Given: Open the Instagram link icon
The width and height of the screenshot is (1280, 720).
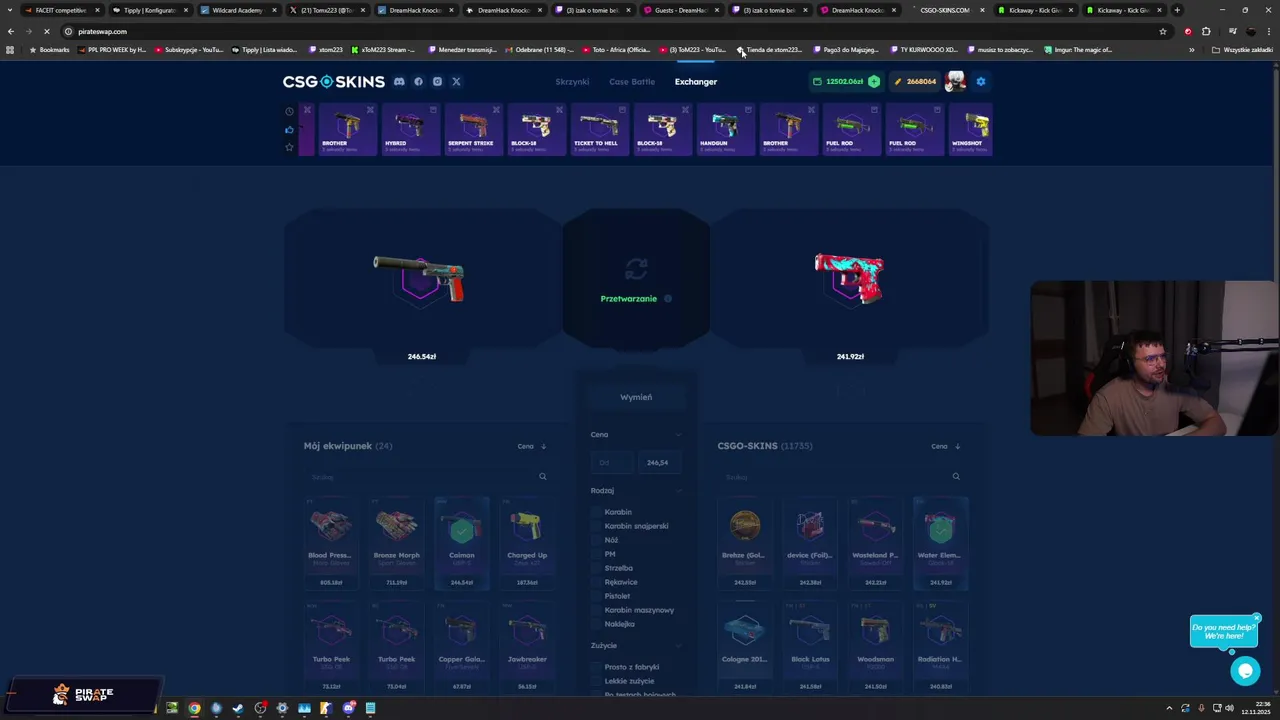Looking at the screenshot, I should [437, 81].
